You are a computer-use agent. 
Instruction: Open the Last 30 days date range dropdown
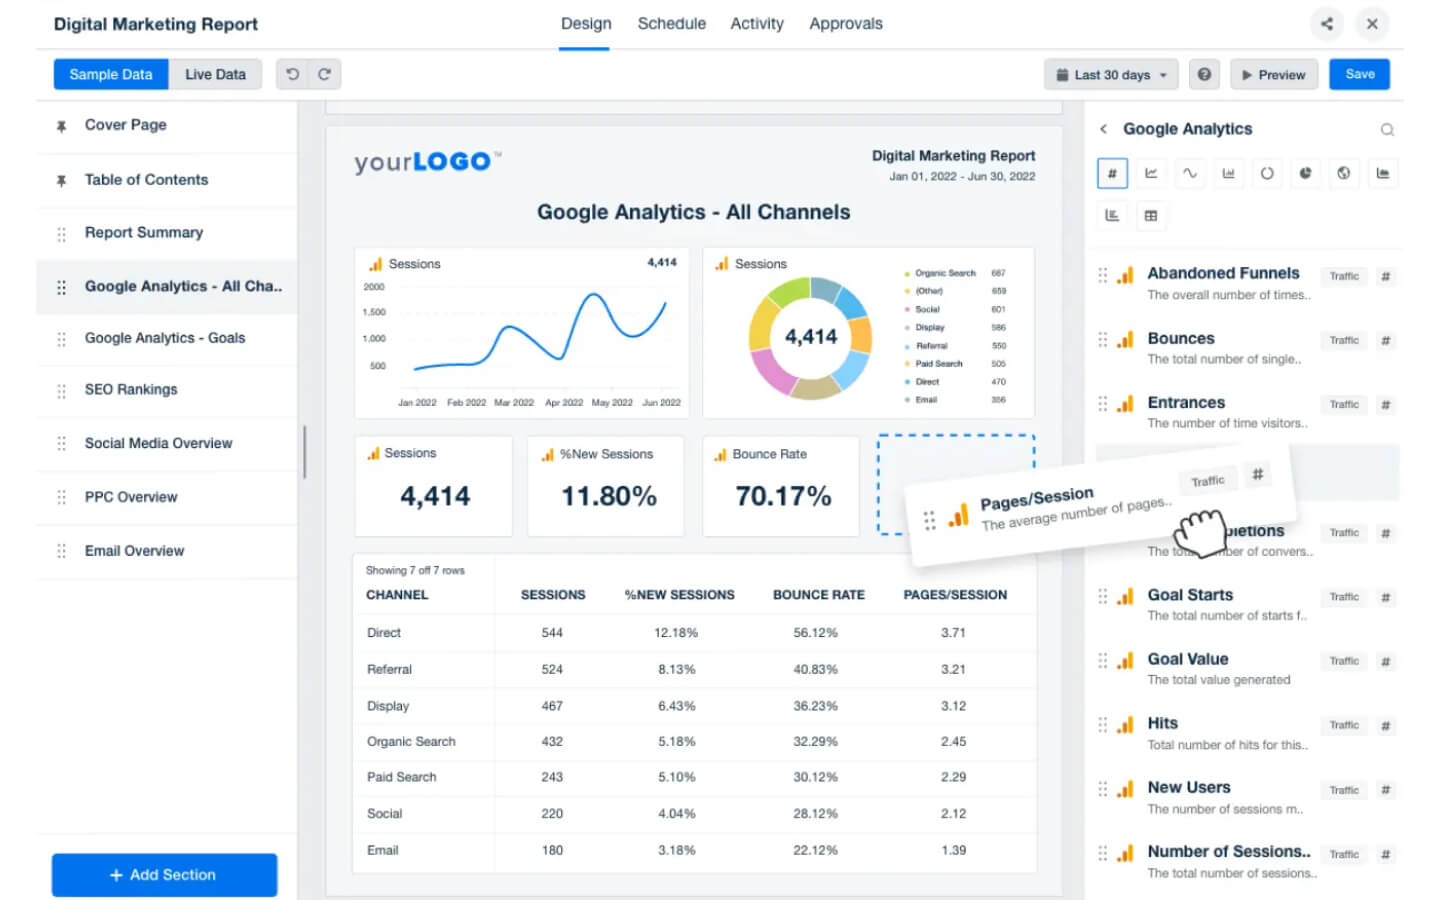(x=1110, y=74)
